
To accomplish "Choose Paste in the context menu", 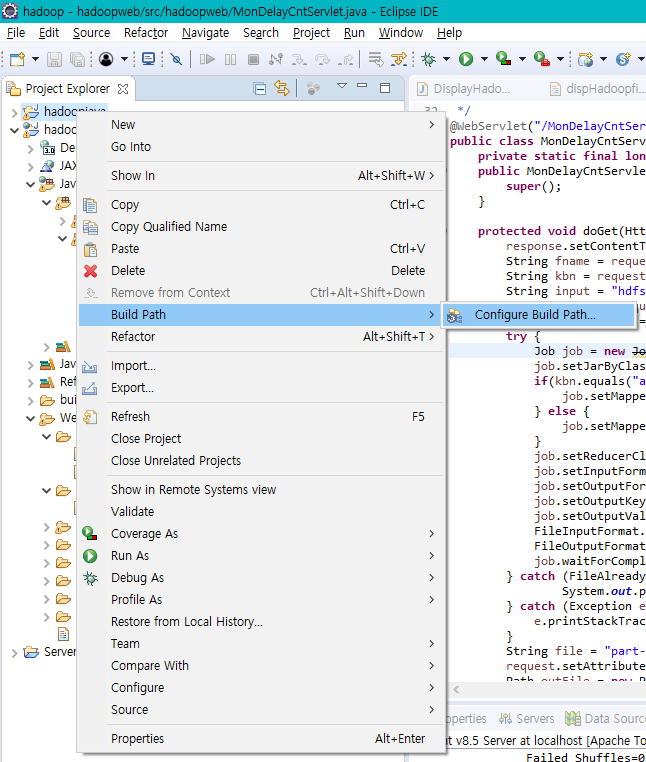I will click(x=261, y=249).
